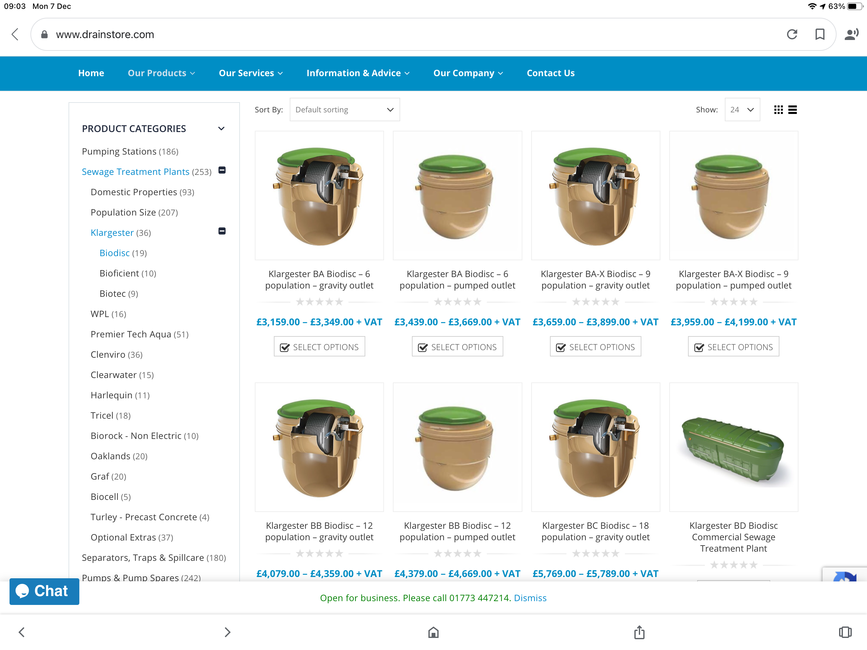Open the BC Biodisc 18 gravity outlet image
Screen dimensions: 867x650
click(x=596, y=447)
